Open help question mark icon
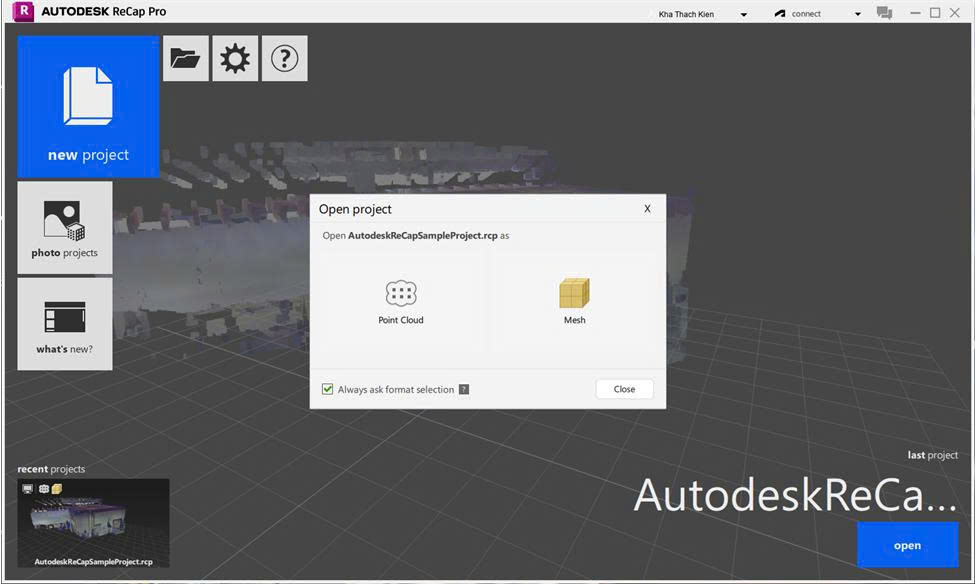 [284, 58]
